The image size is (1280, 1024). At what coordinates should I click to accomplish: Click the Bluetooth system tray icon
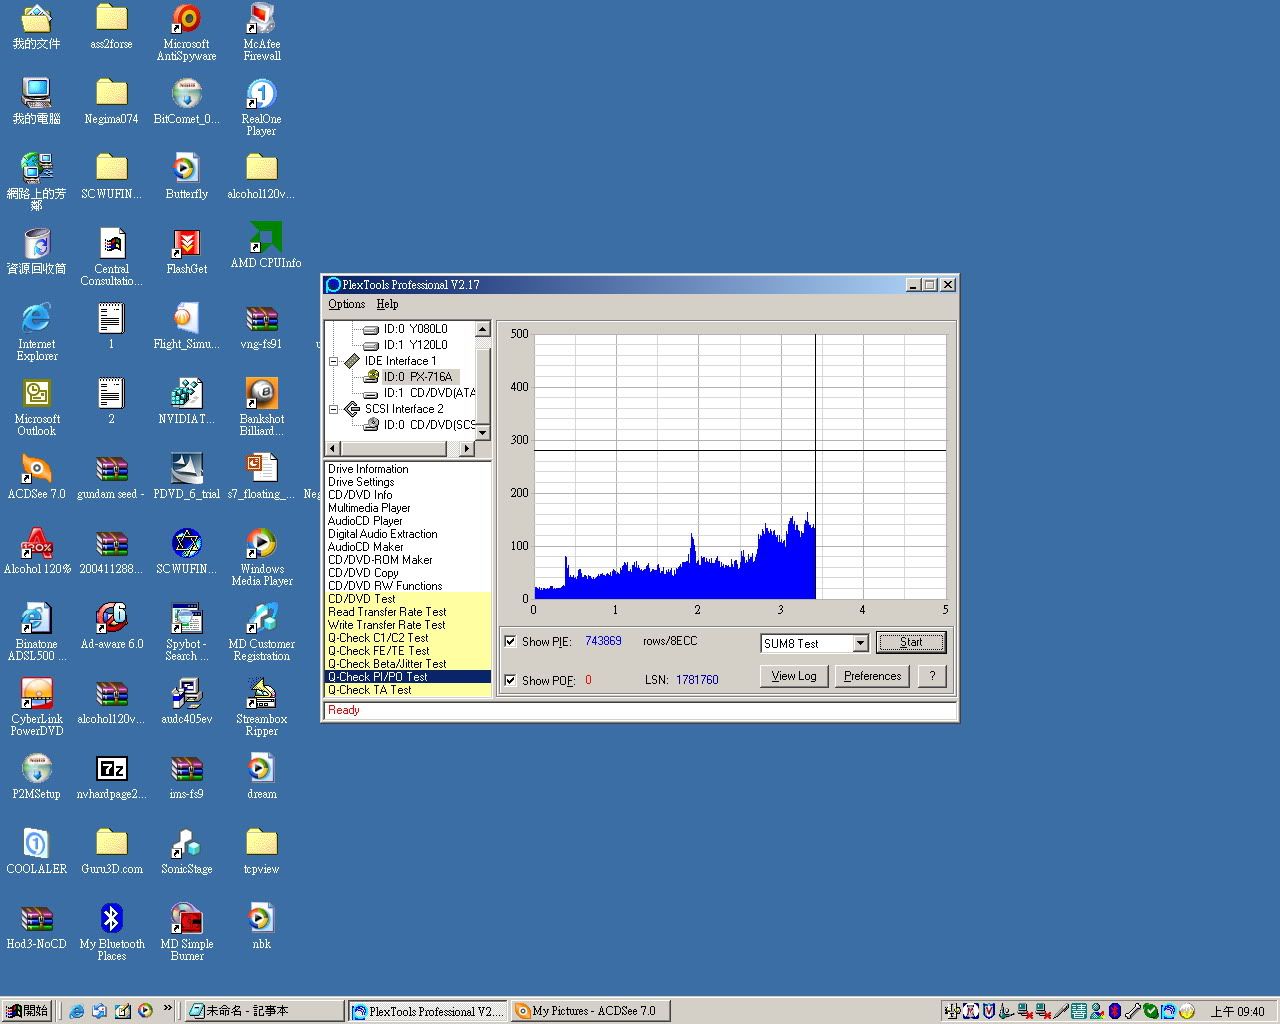[x=1114, y=1011]
